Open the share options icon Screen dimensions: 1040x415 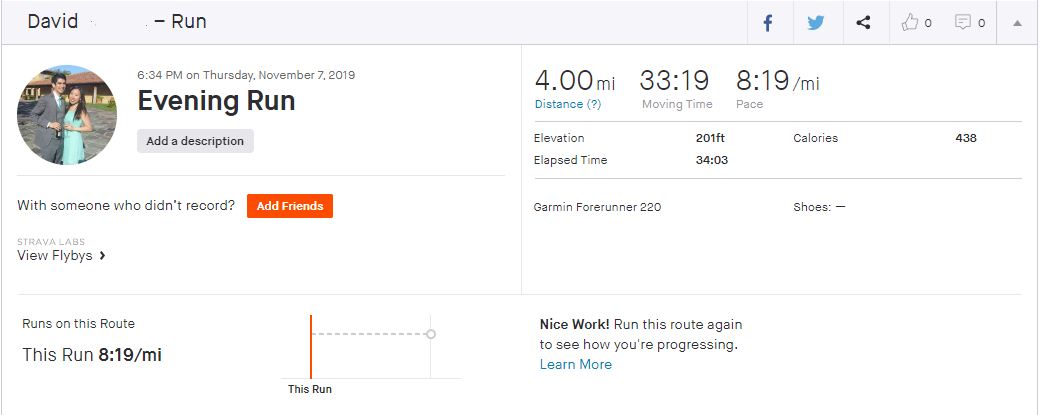(x=863, y=23)
